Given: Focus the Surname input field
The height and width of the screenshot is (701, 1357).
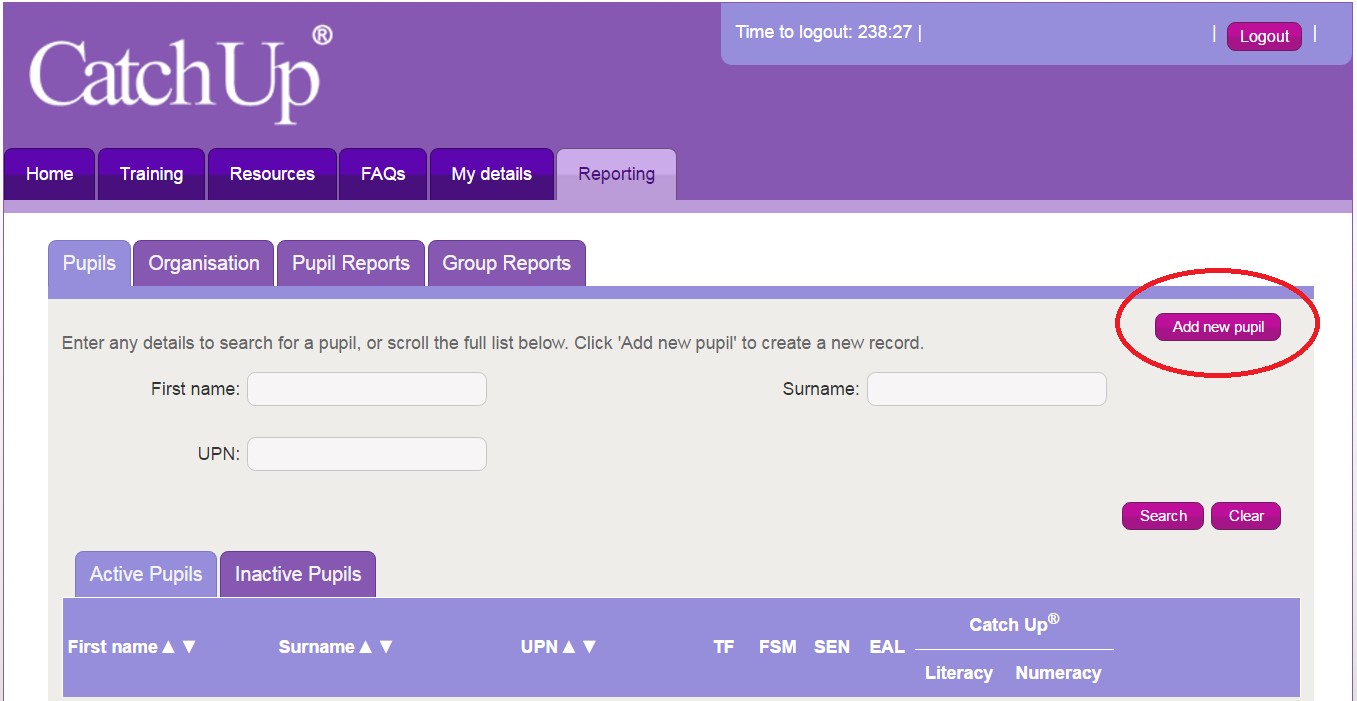Looking at the screenshot, I should [x=987, y=389].
